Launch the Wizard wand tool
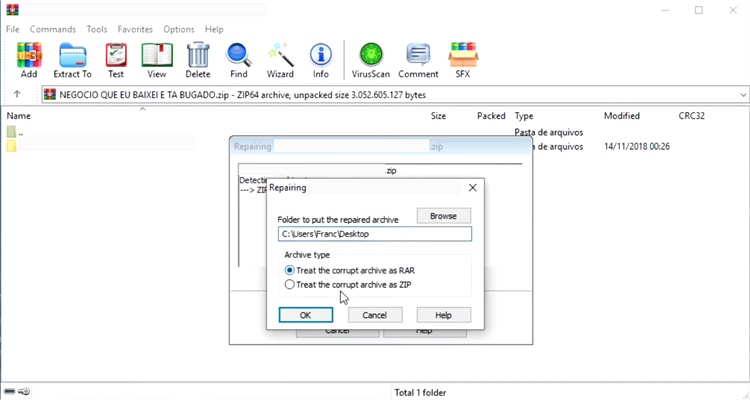 [x=280, y=60]
